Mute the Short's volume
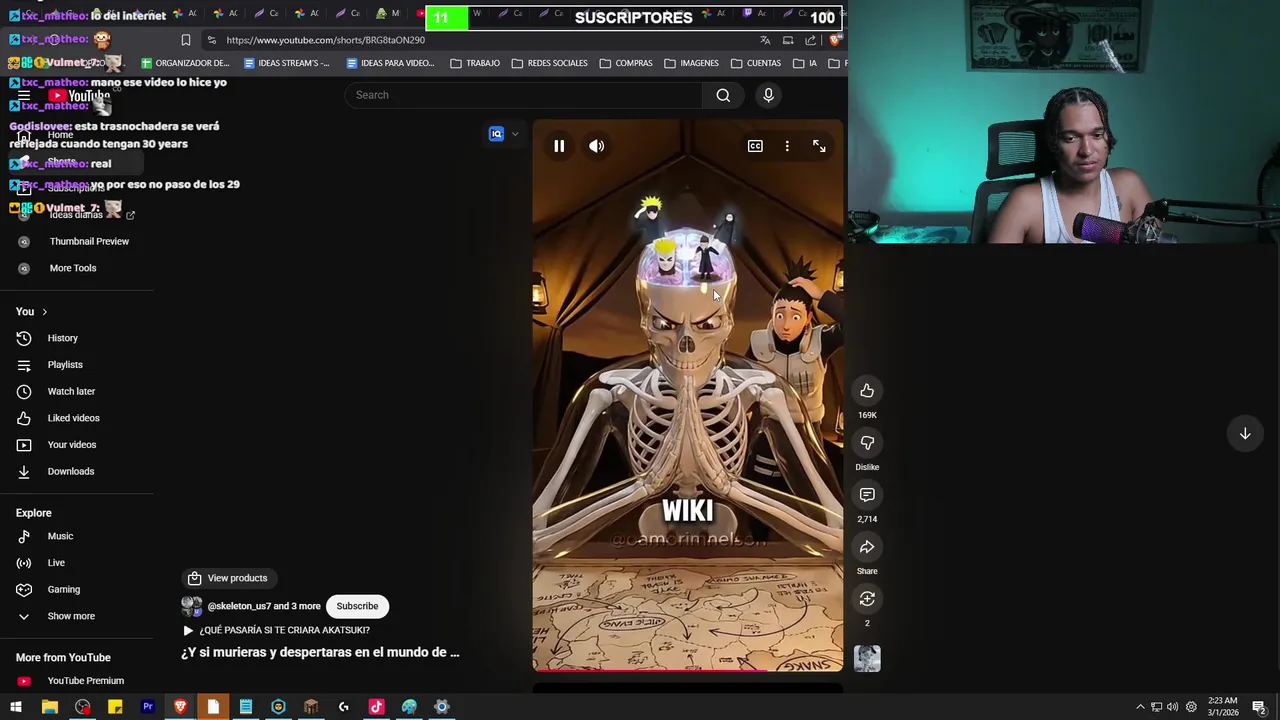This screenshot has height=720, width=1280. [x=596, y=146]
